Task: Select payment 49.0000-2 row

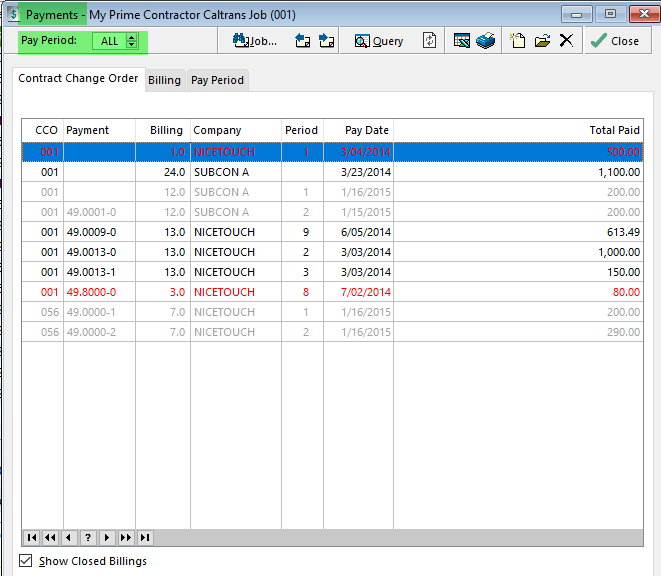Action: (x=332, y=332)
